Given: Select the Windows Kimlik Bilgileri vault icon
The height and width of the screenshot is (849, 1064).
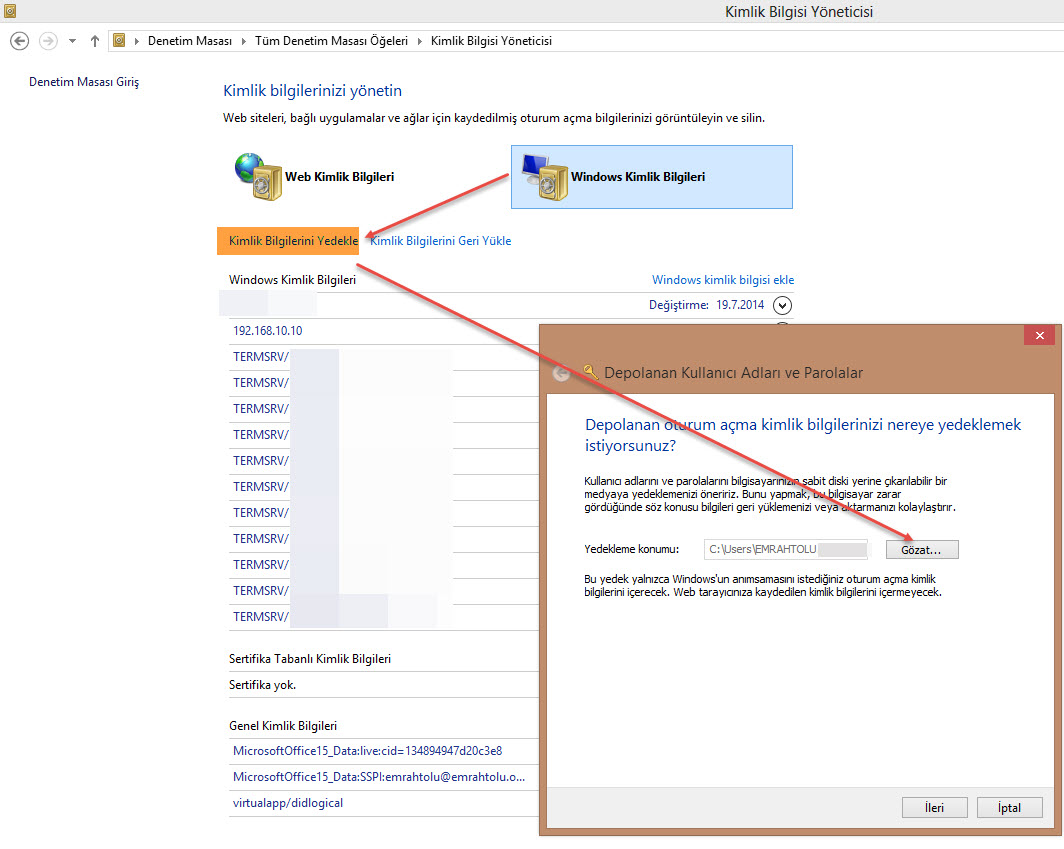Looking at the screenshot, I should 541,176.
